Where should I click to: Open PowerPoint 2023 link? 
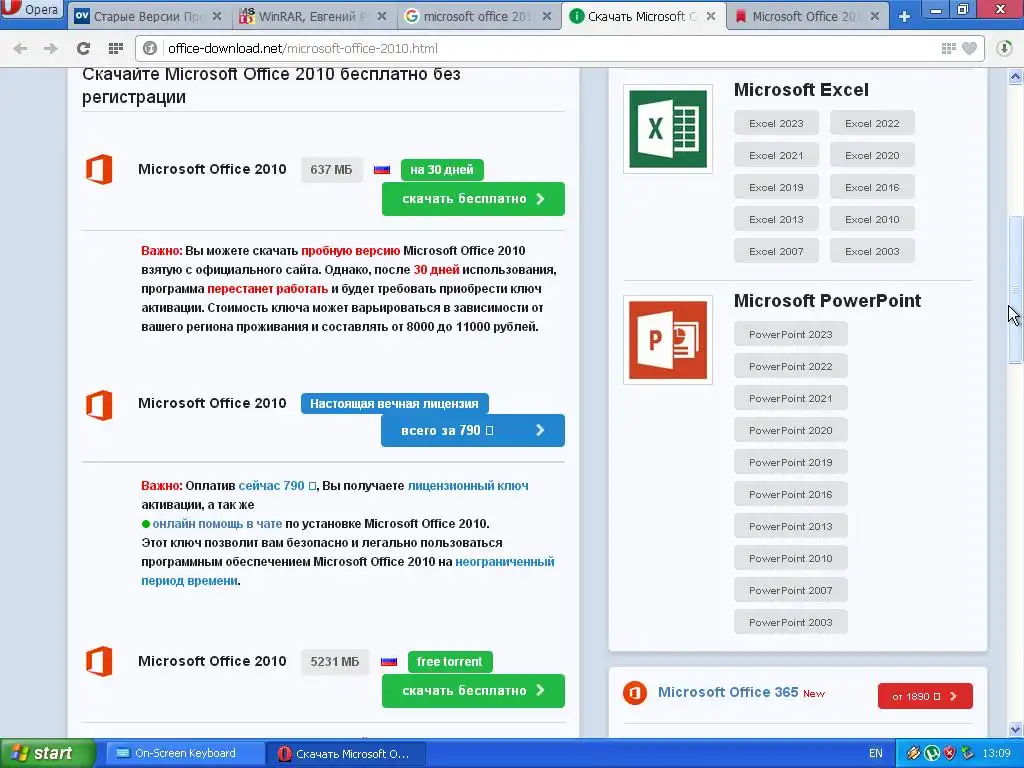pyautogui.click(x=791, y=334)
